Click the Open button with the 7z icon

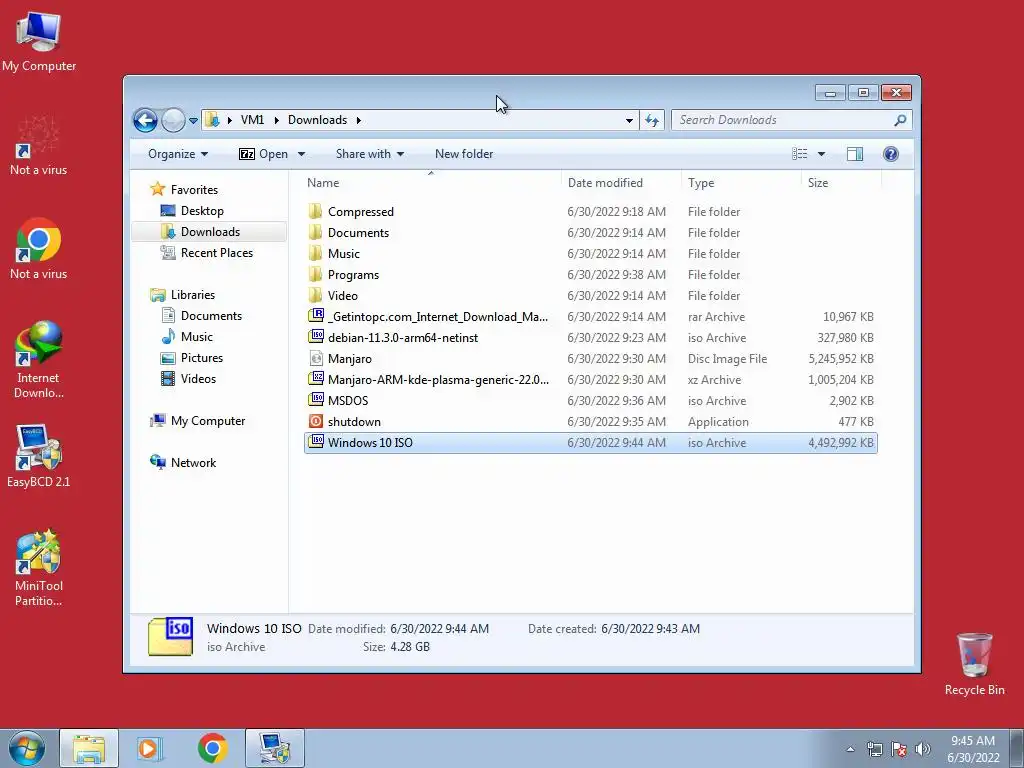pos(264,154)
